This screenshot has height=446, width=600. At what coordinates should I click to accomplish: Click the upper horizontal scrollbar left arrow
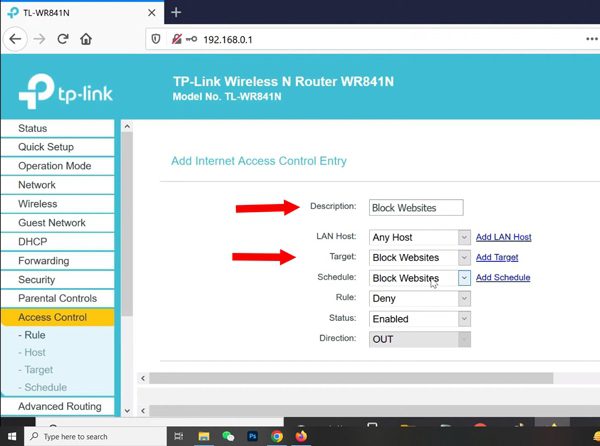[143, 378]
